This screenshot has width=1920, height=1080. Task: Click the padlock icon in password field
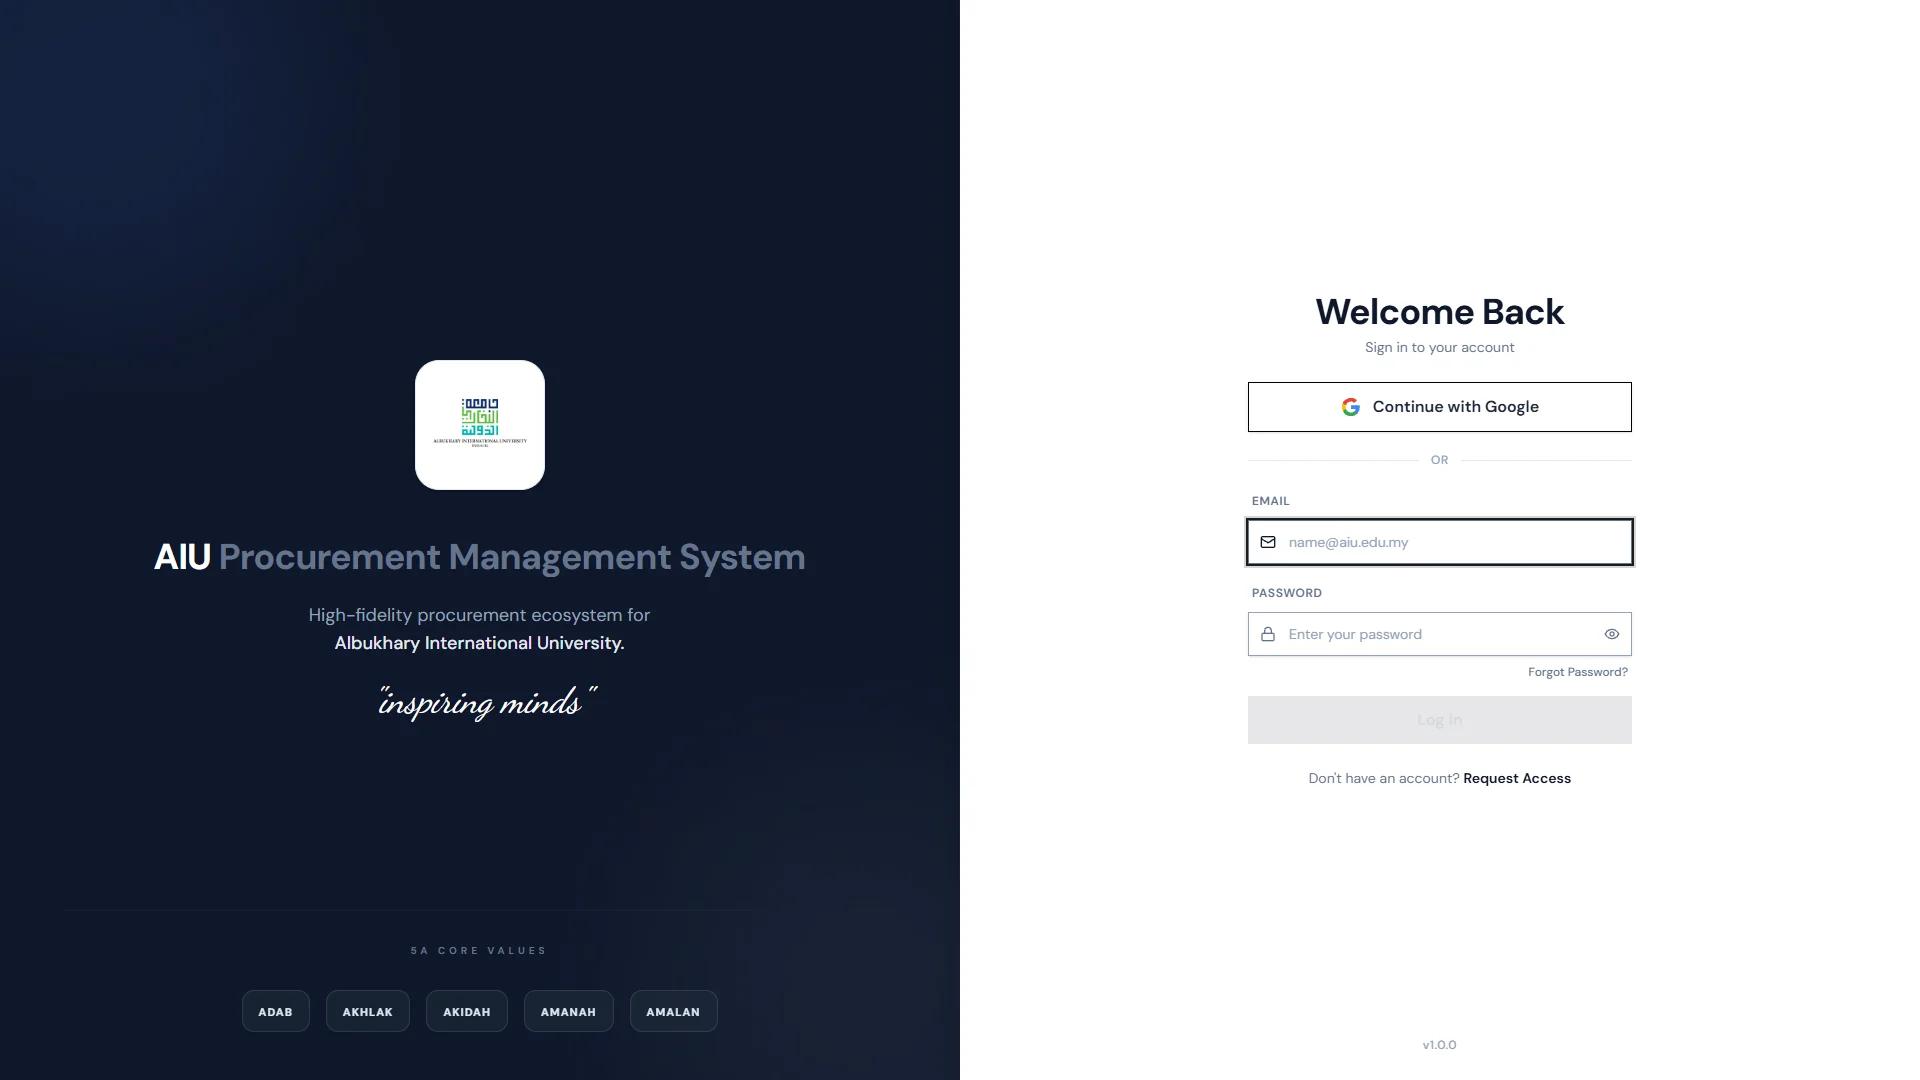1268,634
